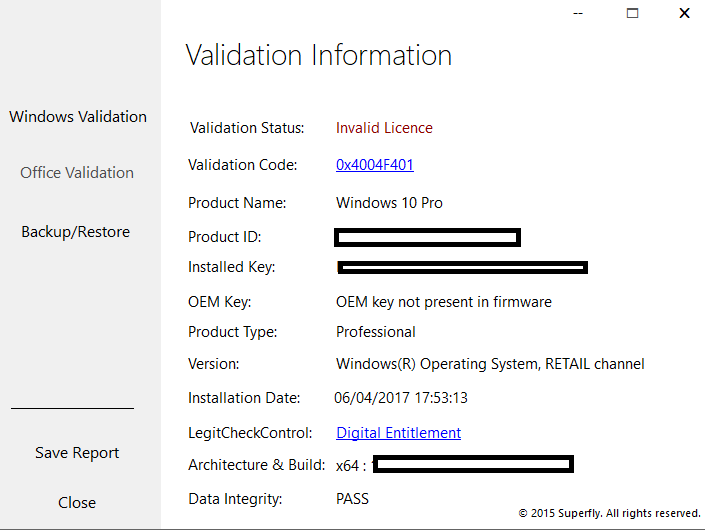Close the window with the X icon
Image resolution: width=705 pixels, height=530 pixels.
684,13
